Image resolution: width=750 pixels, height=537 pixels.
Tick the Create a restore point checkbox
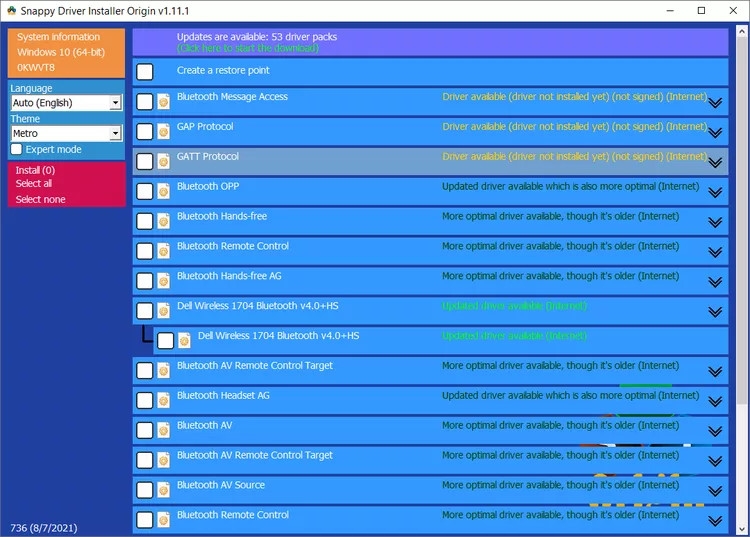pos(144,72)
